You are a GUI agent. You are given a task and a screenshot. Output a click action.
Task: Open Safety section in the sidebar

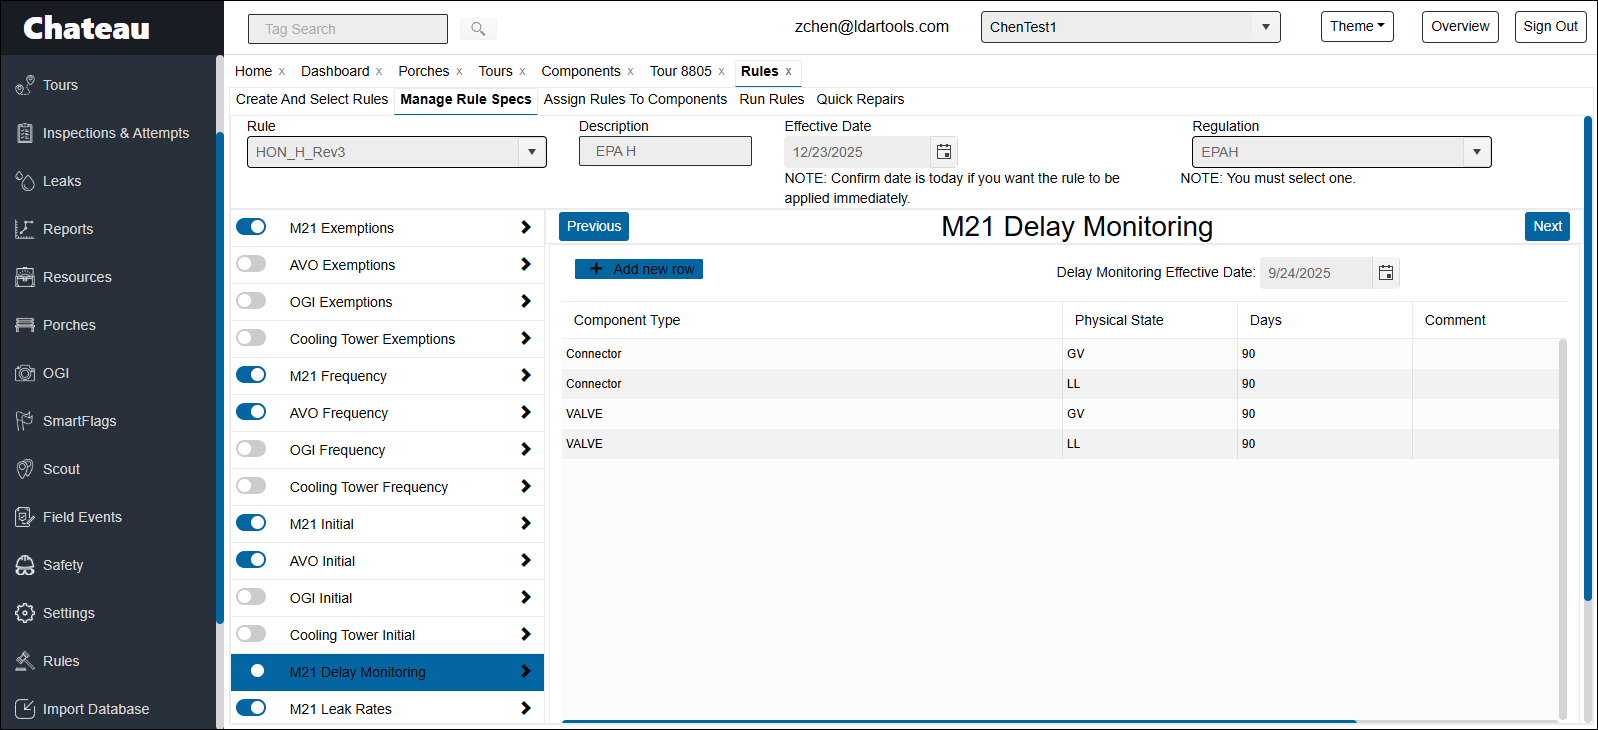(x=62, y=565)
